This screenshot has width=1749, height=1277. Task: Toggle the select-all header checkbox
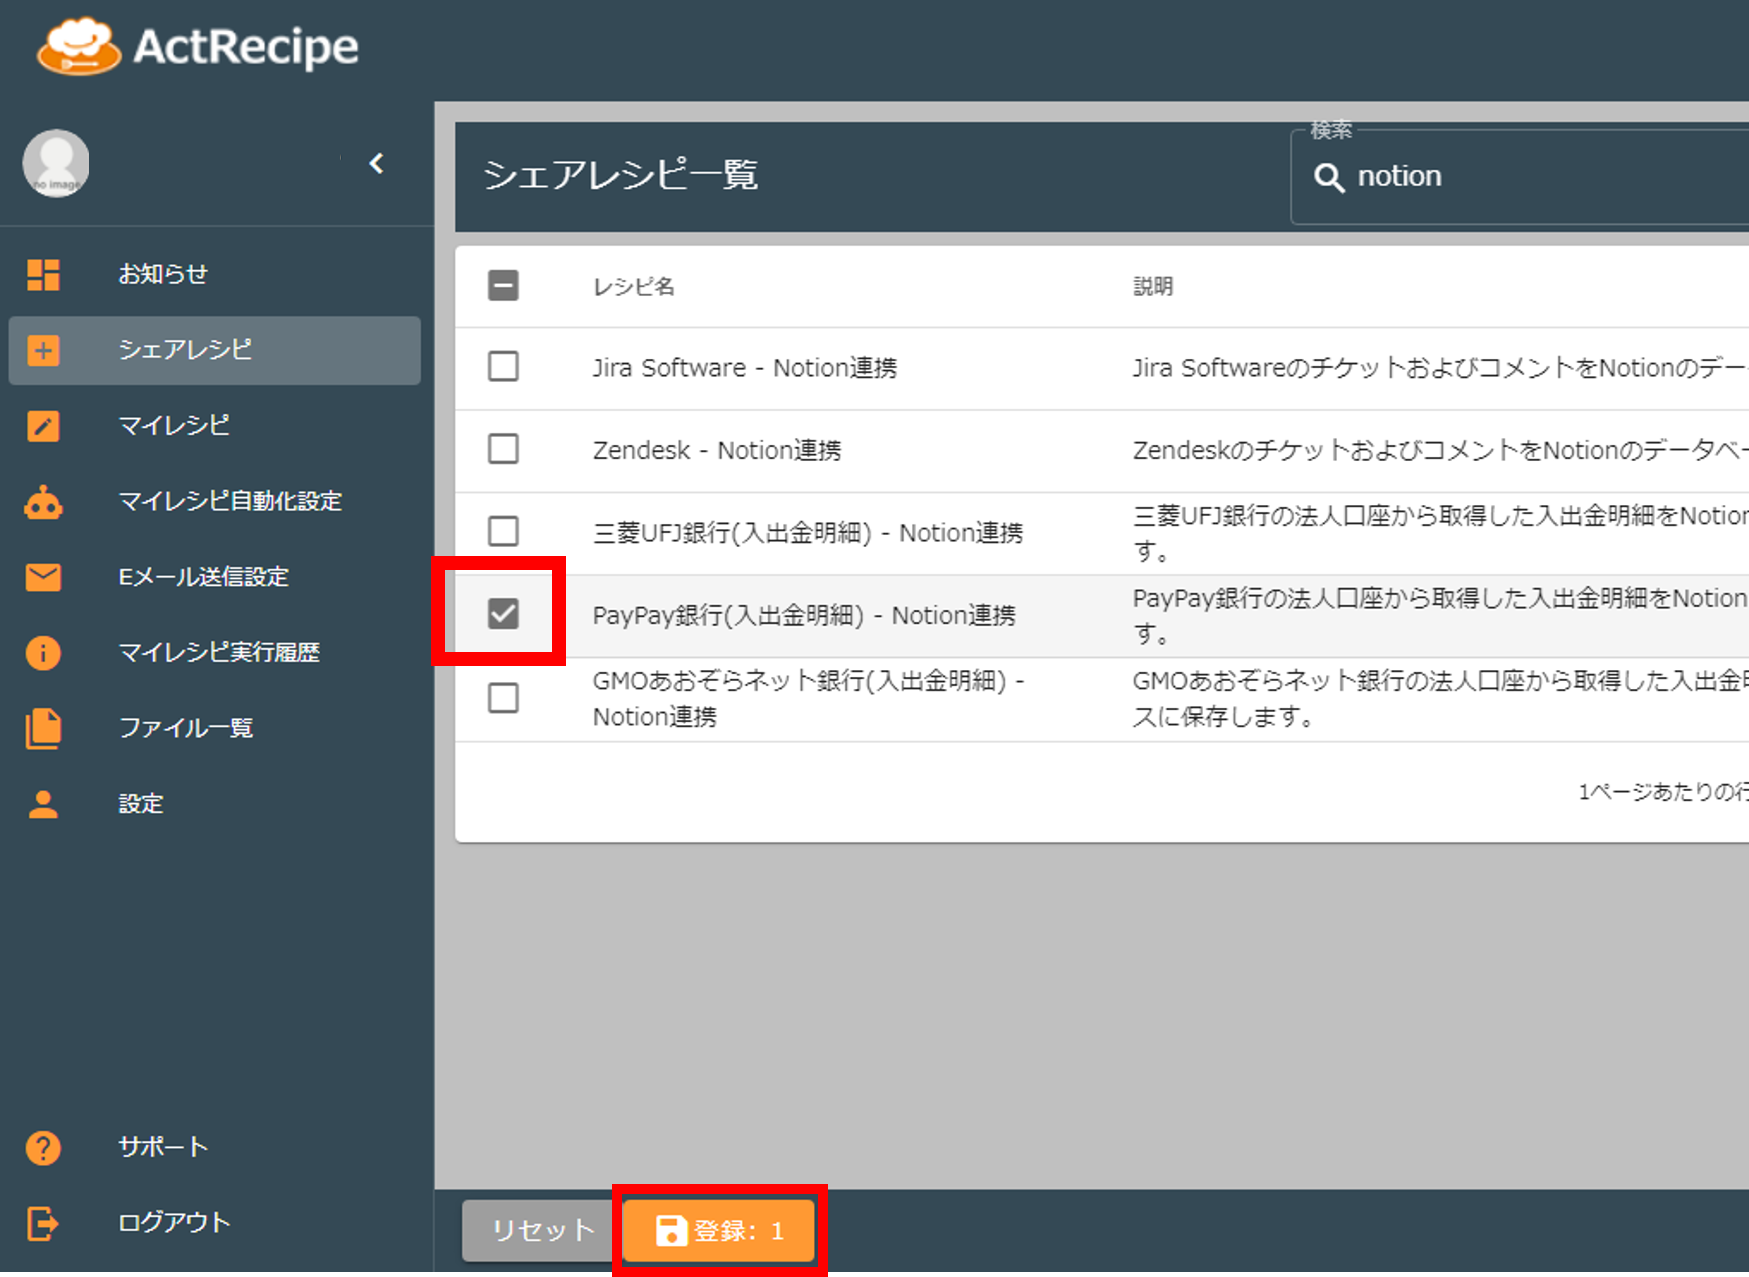click(503, 286)
